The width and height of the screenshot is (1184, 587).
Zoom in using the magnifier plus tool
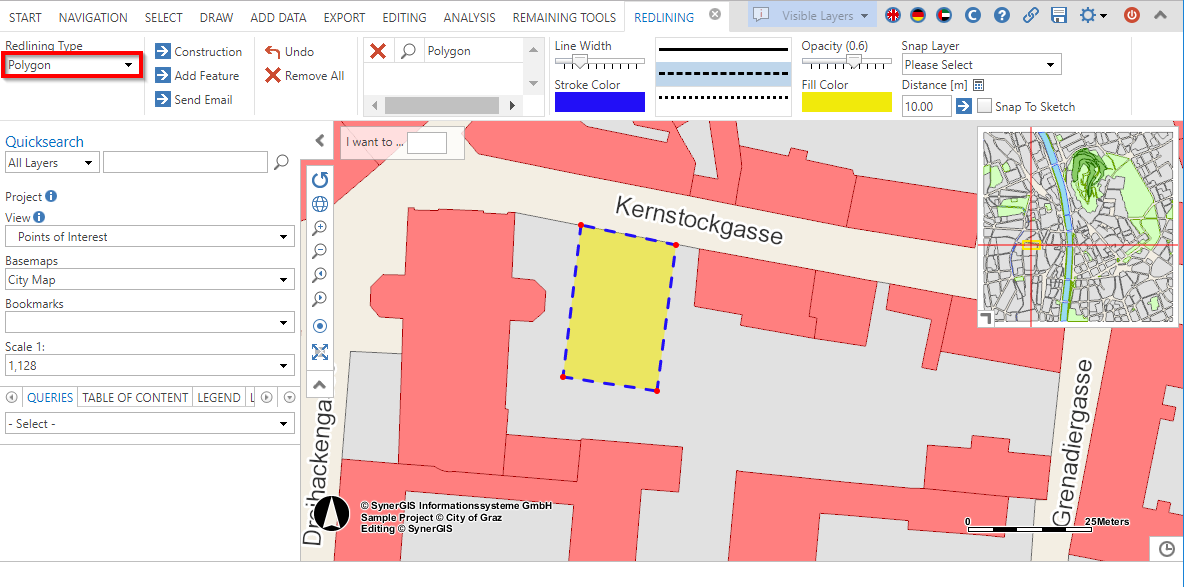click(x=320, y=227)
